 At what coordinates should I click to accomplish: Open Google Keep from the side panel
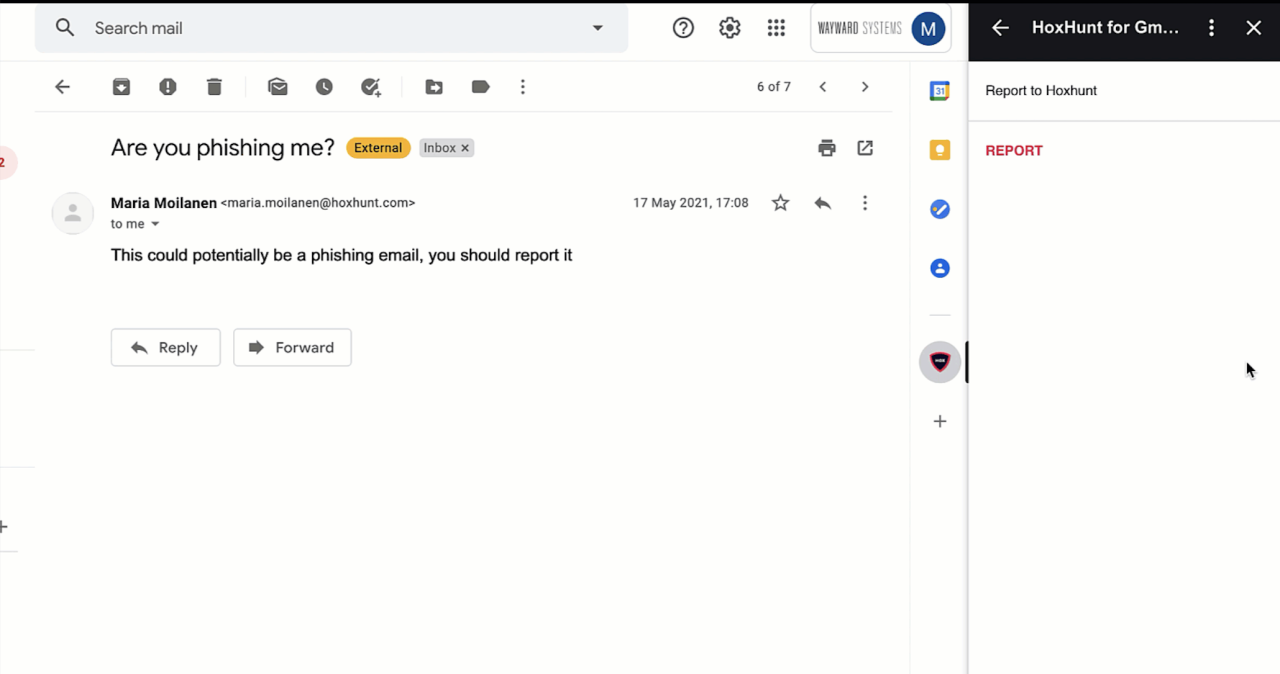pyautogui.click(x=939, y=149)
